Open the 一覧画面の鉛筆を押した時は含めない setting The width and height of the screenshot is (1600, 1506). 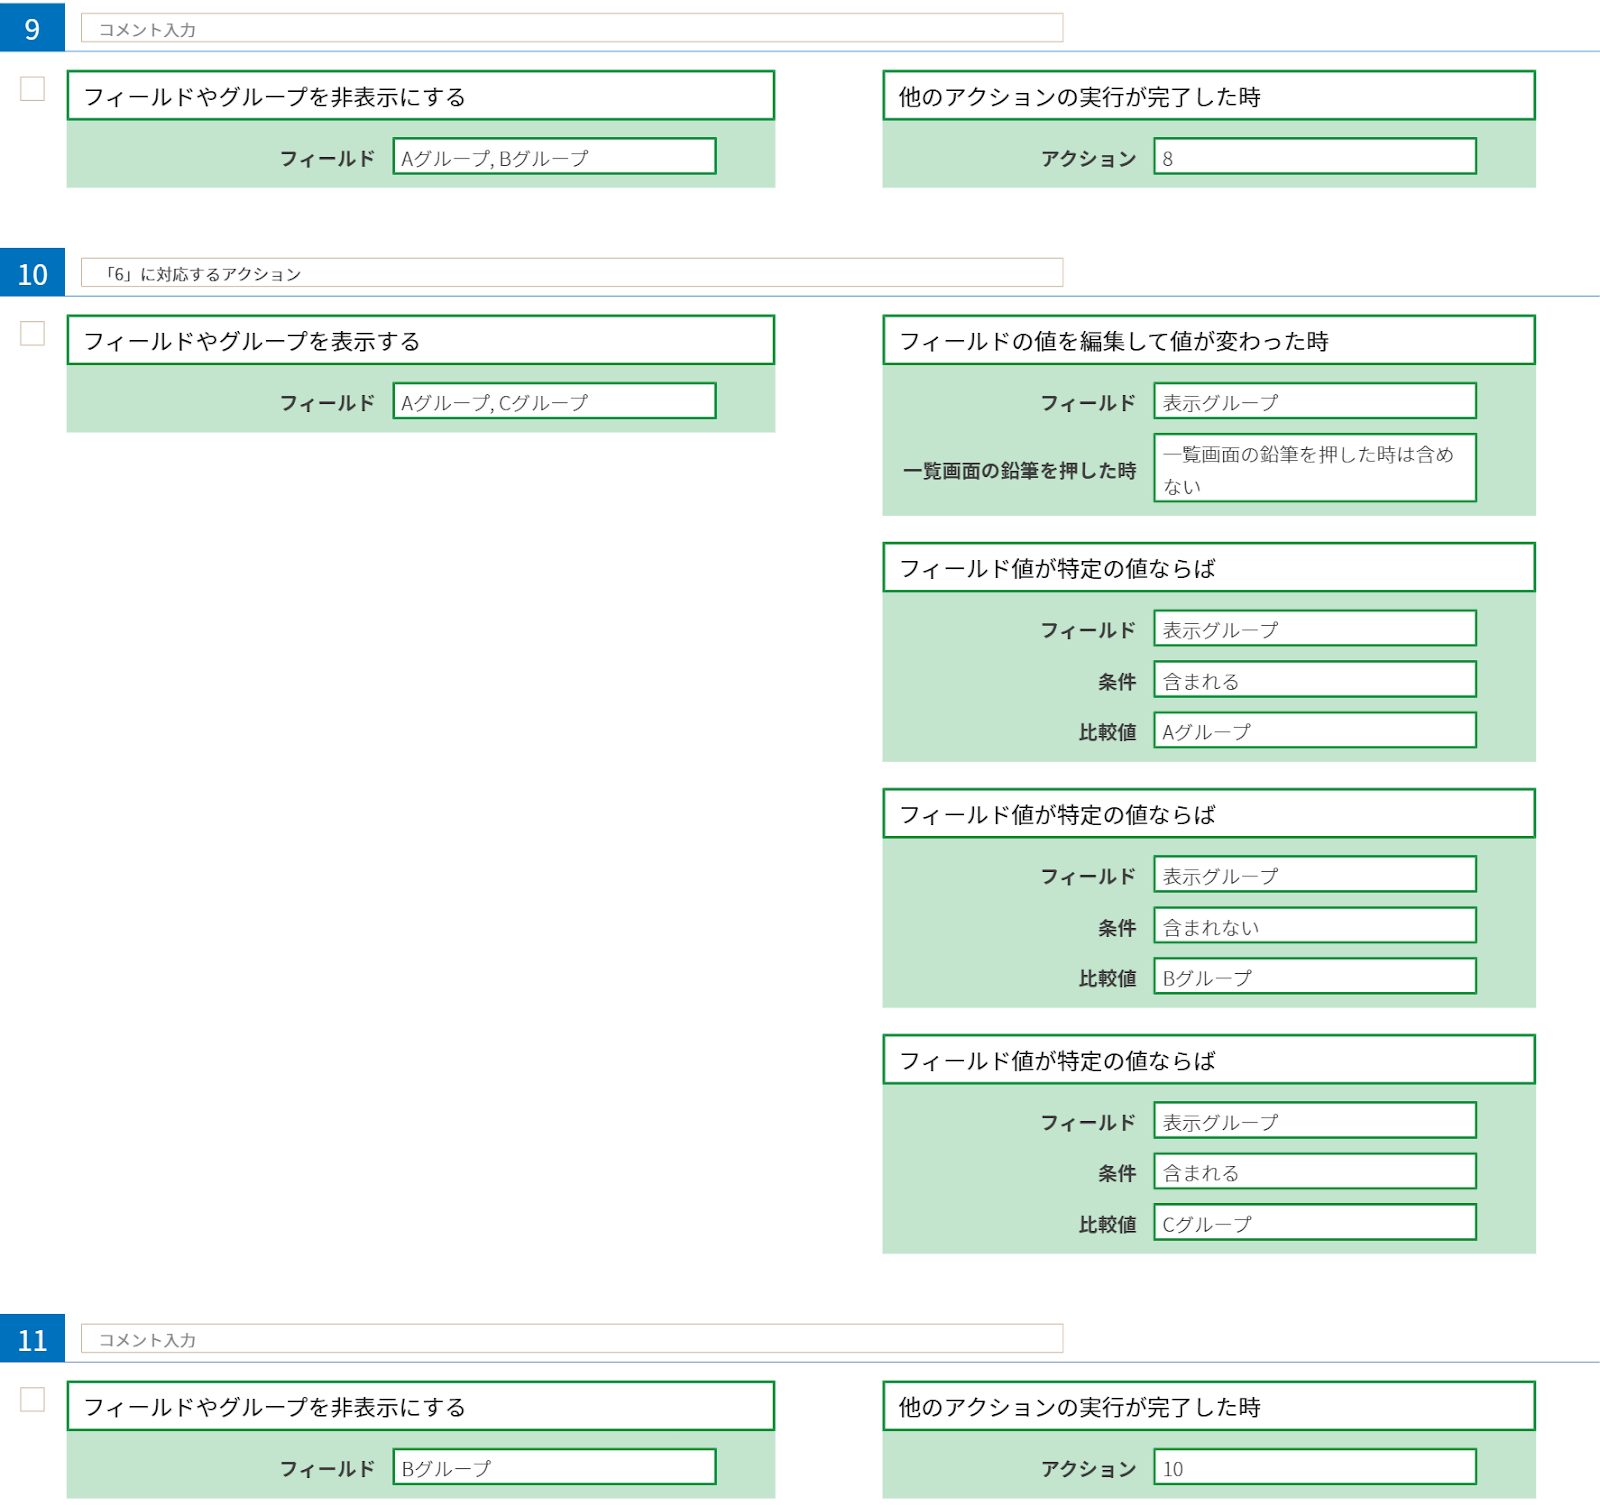coord(1314,468)
